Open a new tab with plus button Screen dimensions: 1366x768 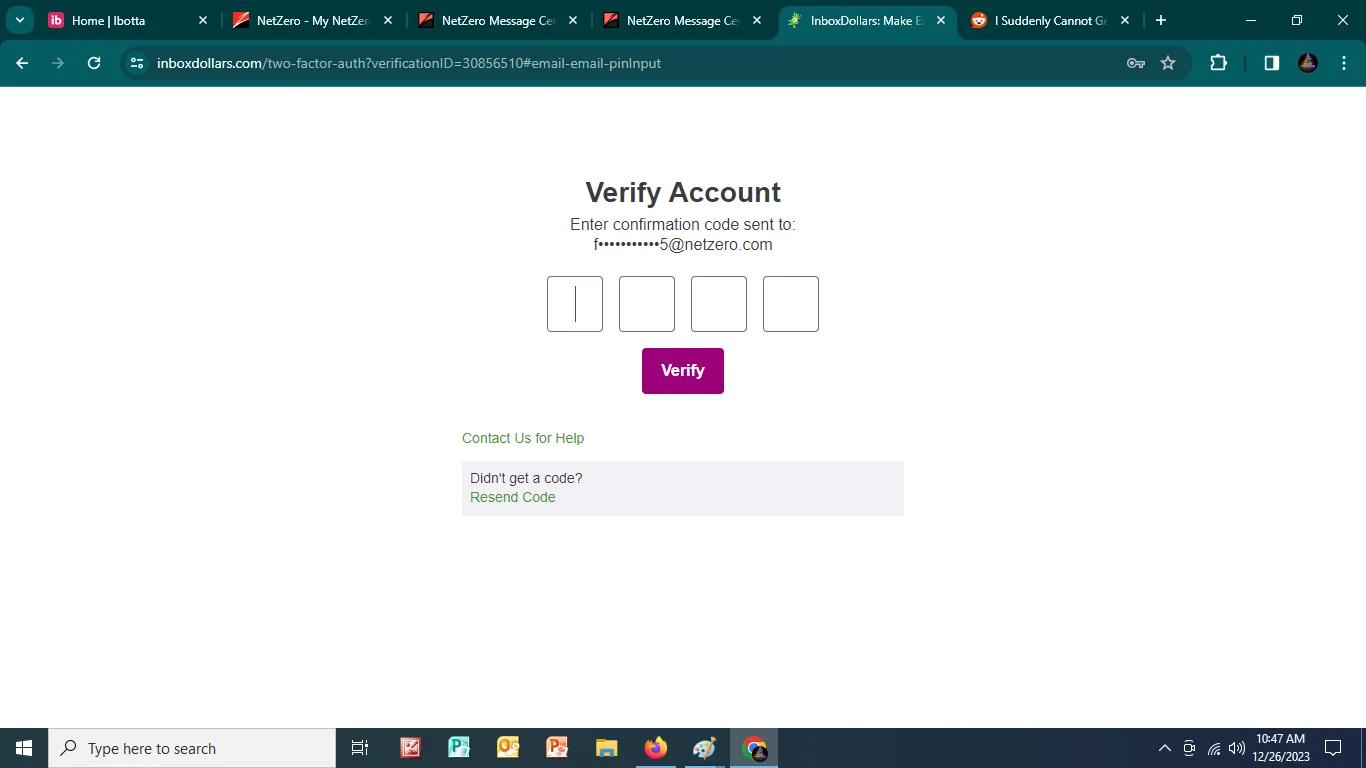(x=1161, y=20)
